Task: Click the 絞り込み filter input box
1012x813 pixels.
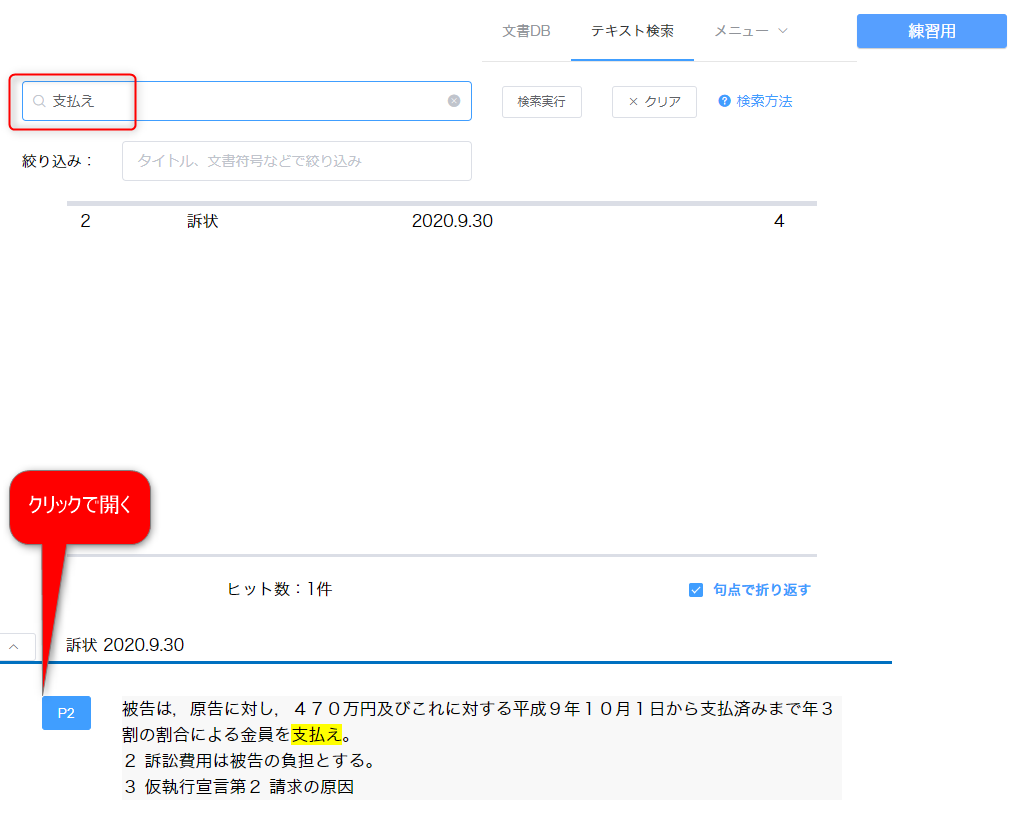Action: click(296, 161)
